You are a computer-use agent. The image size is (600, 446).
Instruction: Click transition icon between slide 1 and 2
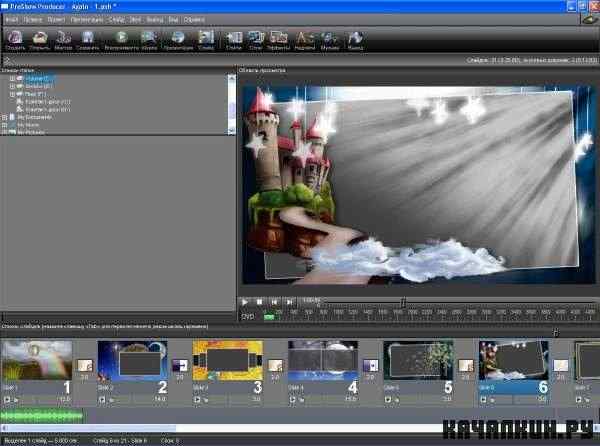point(85,365)
